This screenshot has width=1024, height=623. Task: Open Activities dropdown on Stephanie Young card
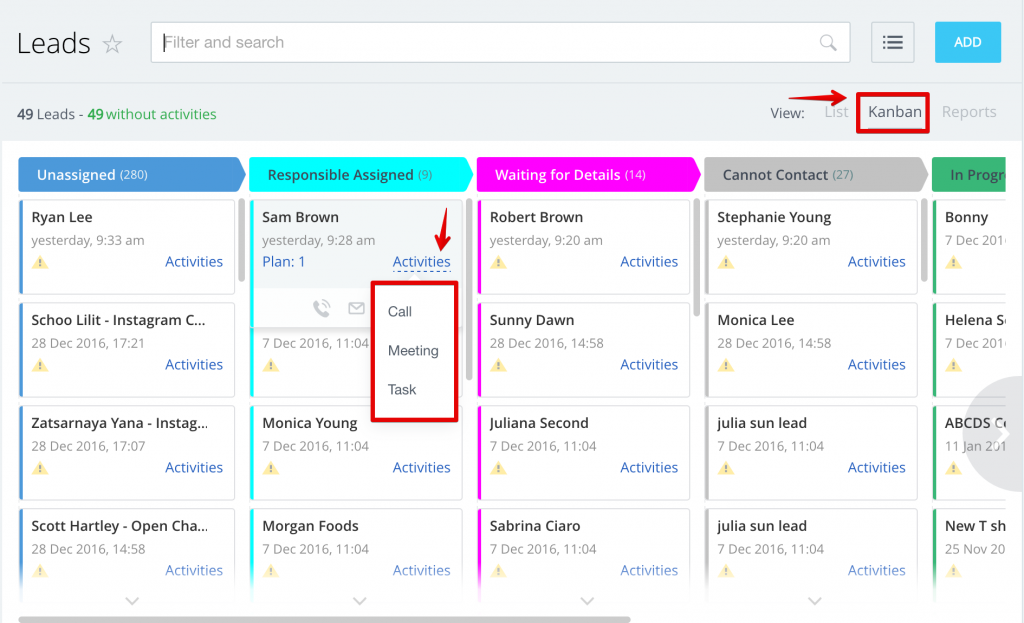876,262
